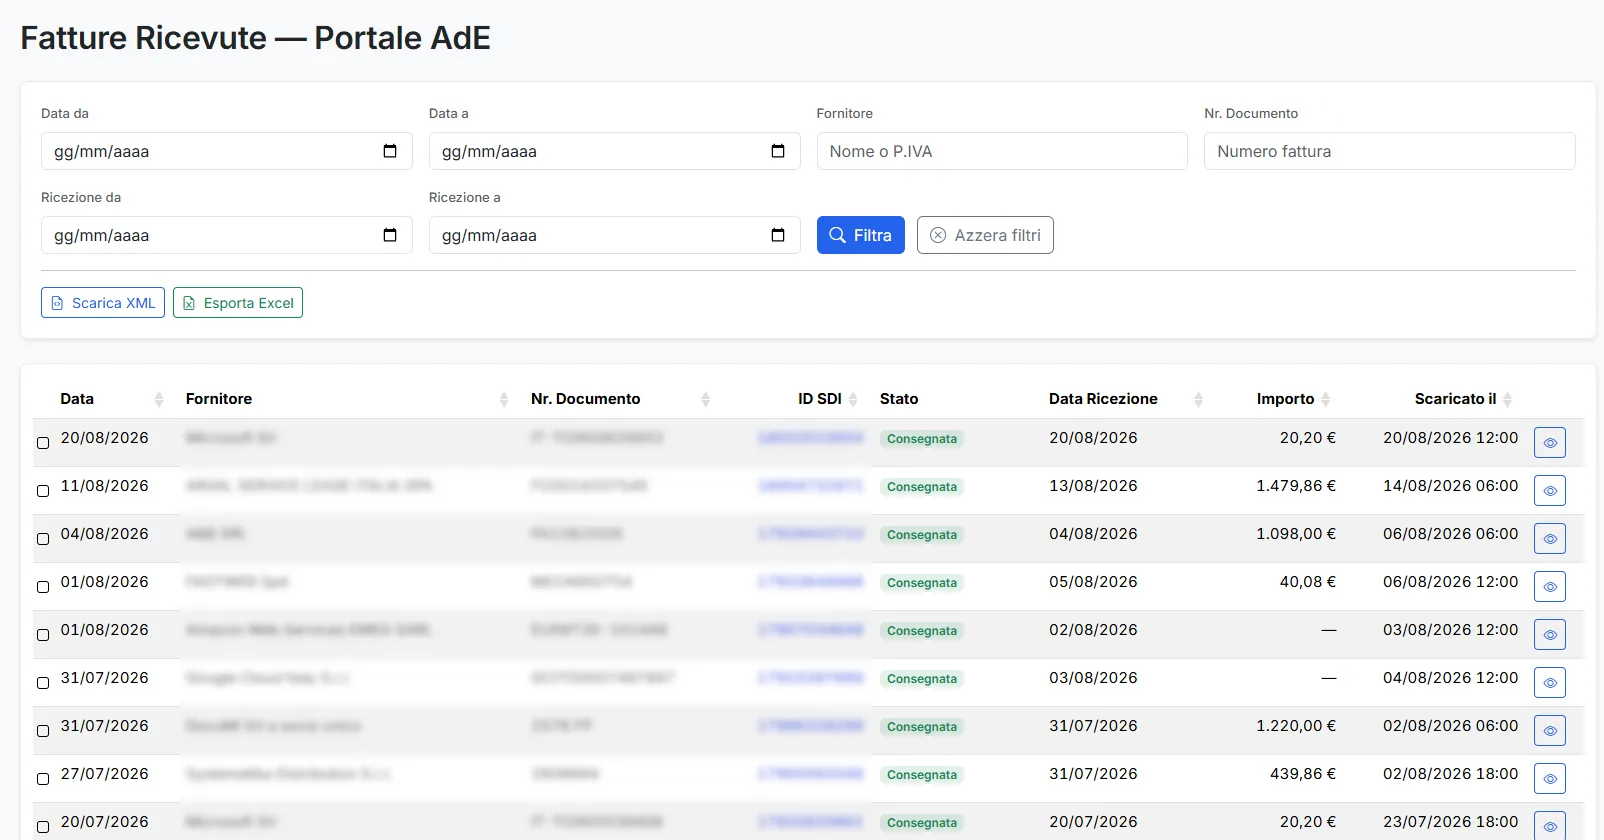This screenshot has height=840, width=1604.
Task: Export table with Esporta Excel
Action: pos(238,303)
